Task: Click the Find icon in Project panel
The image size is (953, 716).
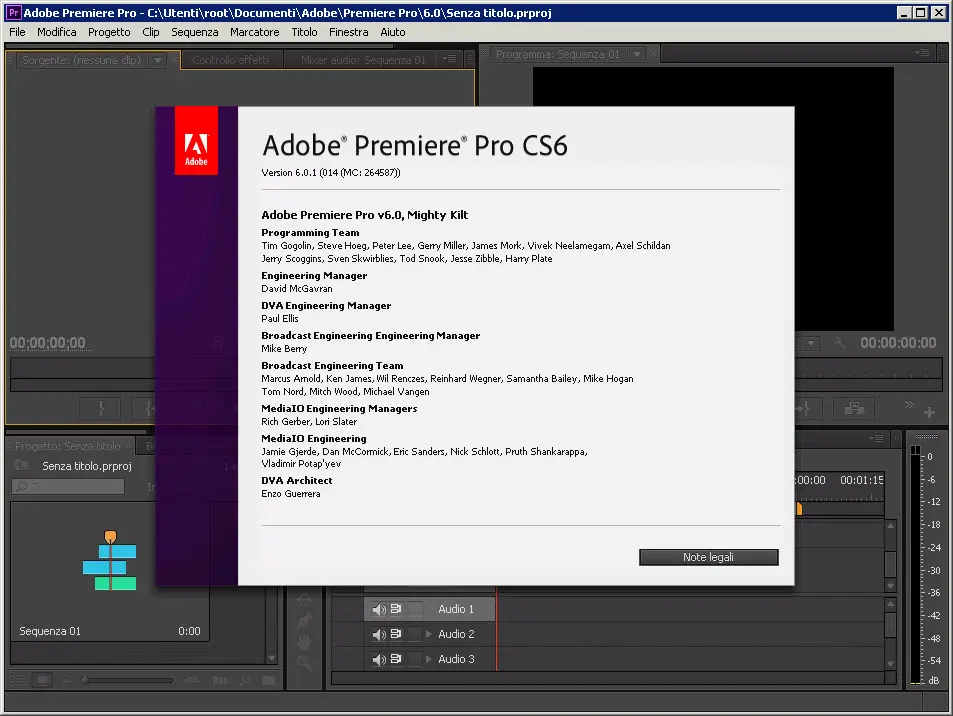Action: pos(244,680)
